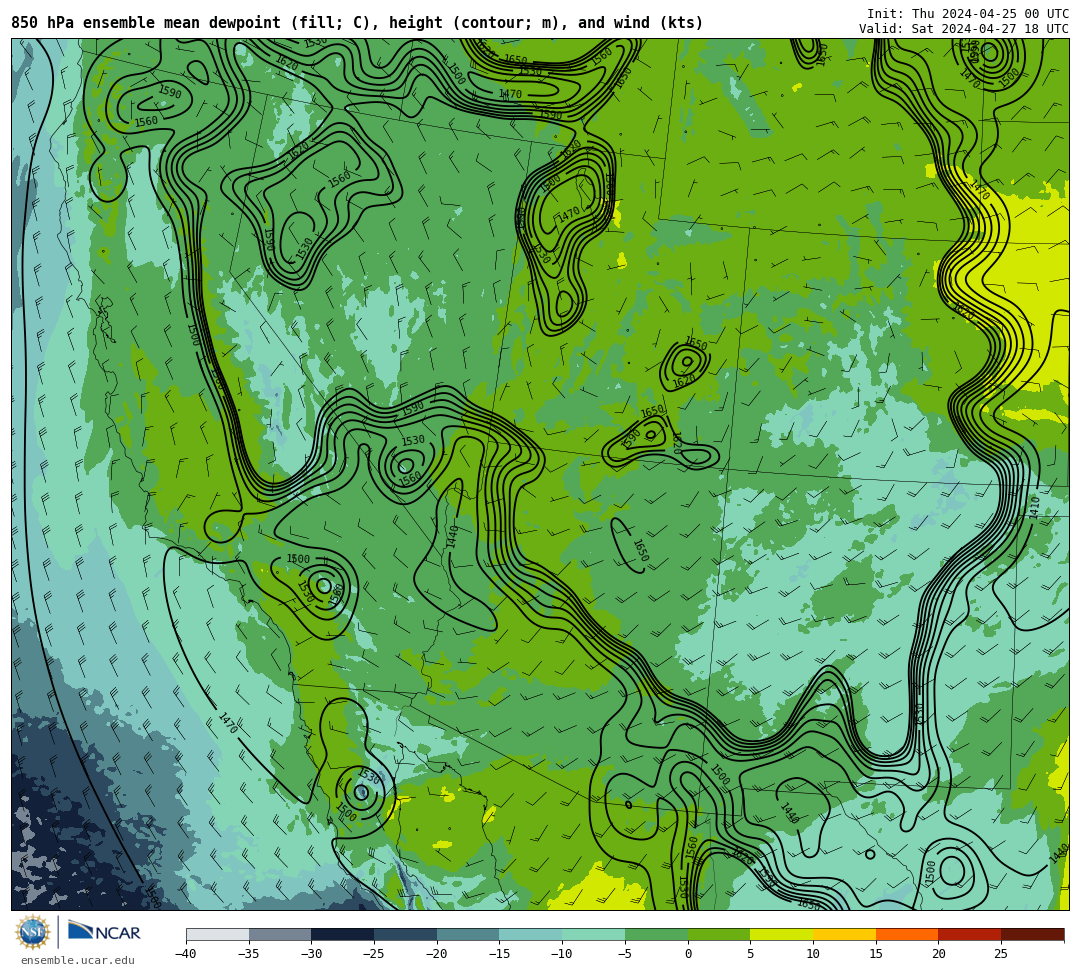Click the -5 to 0 green color swatch
The width and height of the screenshot is (1080, 973).
pos(656,934)
